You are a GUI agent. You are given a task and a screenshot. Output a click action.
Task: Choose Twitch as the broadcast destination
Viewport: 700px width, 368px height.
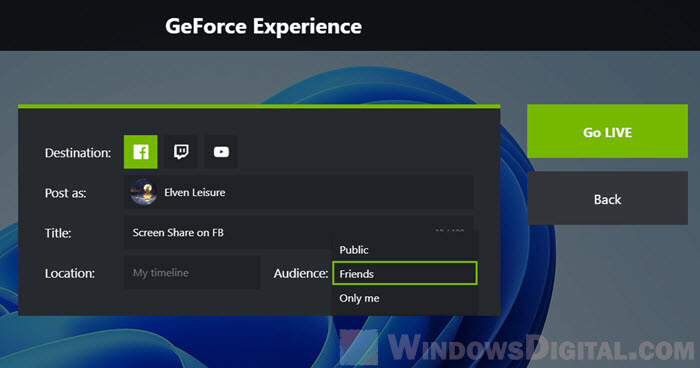[x=181, y=152]
